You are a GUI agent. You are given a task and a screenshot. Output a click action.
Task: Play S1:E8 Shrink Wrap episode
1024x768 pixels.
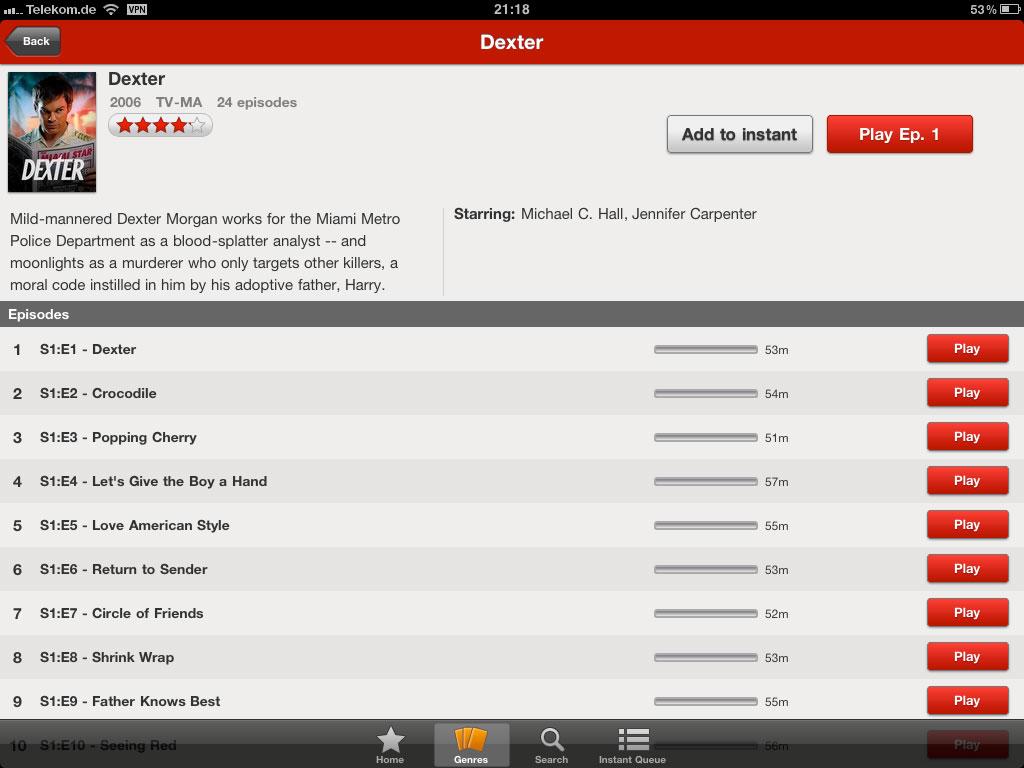(x=967, y=656)
